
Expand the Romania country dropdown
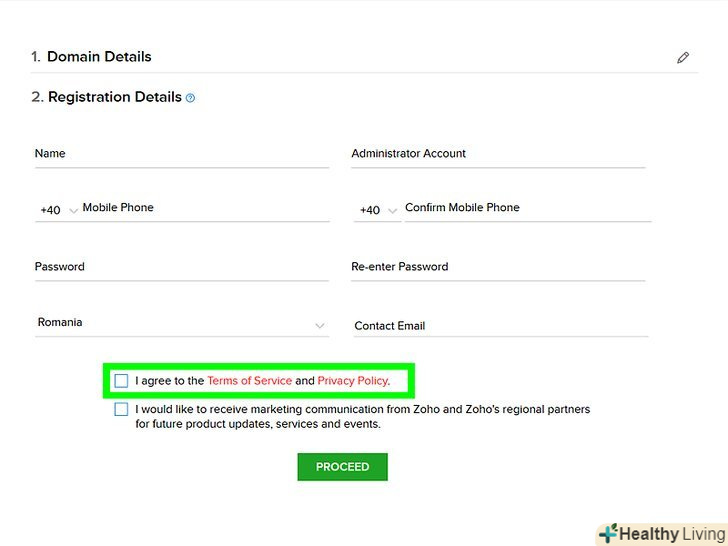click(x=319, y=326)
